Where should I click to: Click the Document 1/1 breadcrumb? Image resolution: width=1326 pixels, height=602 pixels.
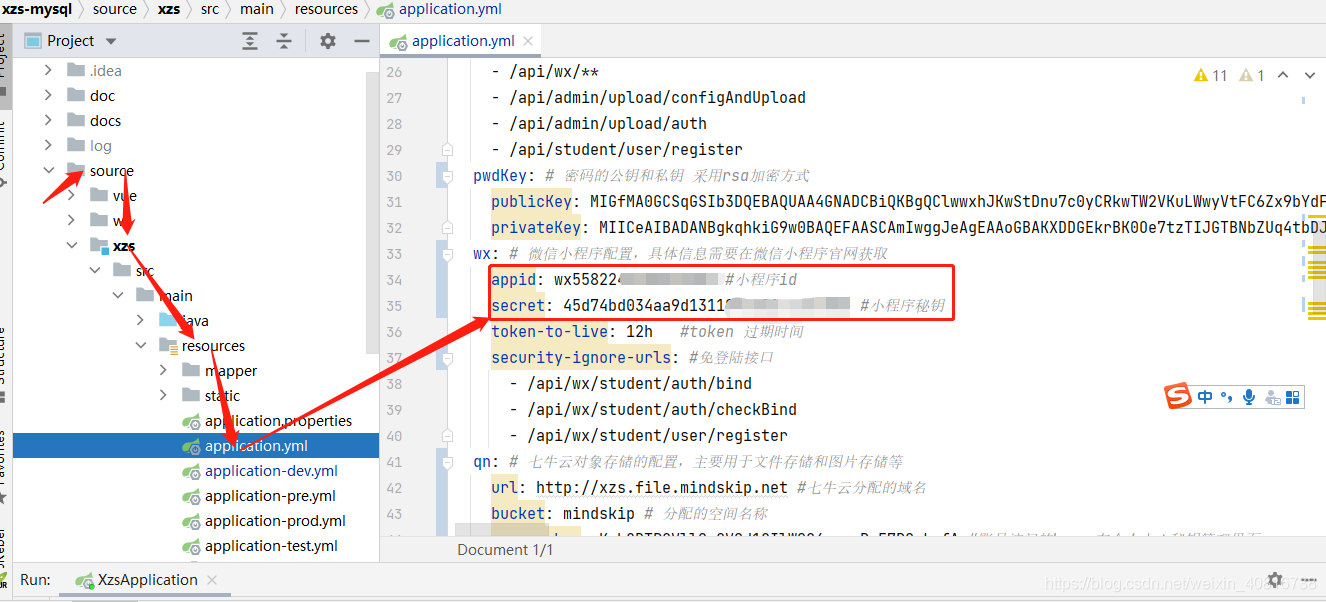coord(505,550)
